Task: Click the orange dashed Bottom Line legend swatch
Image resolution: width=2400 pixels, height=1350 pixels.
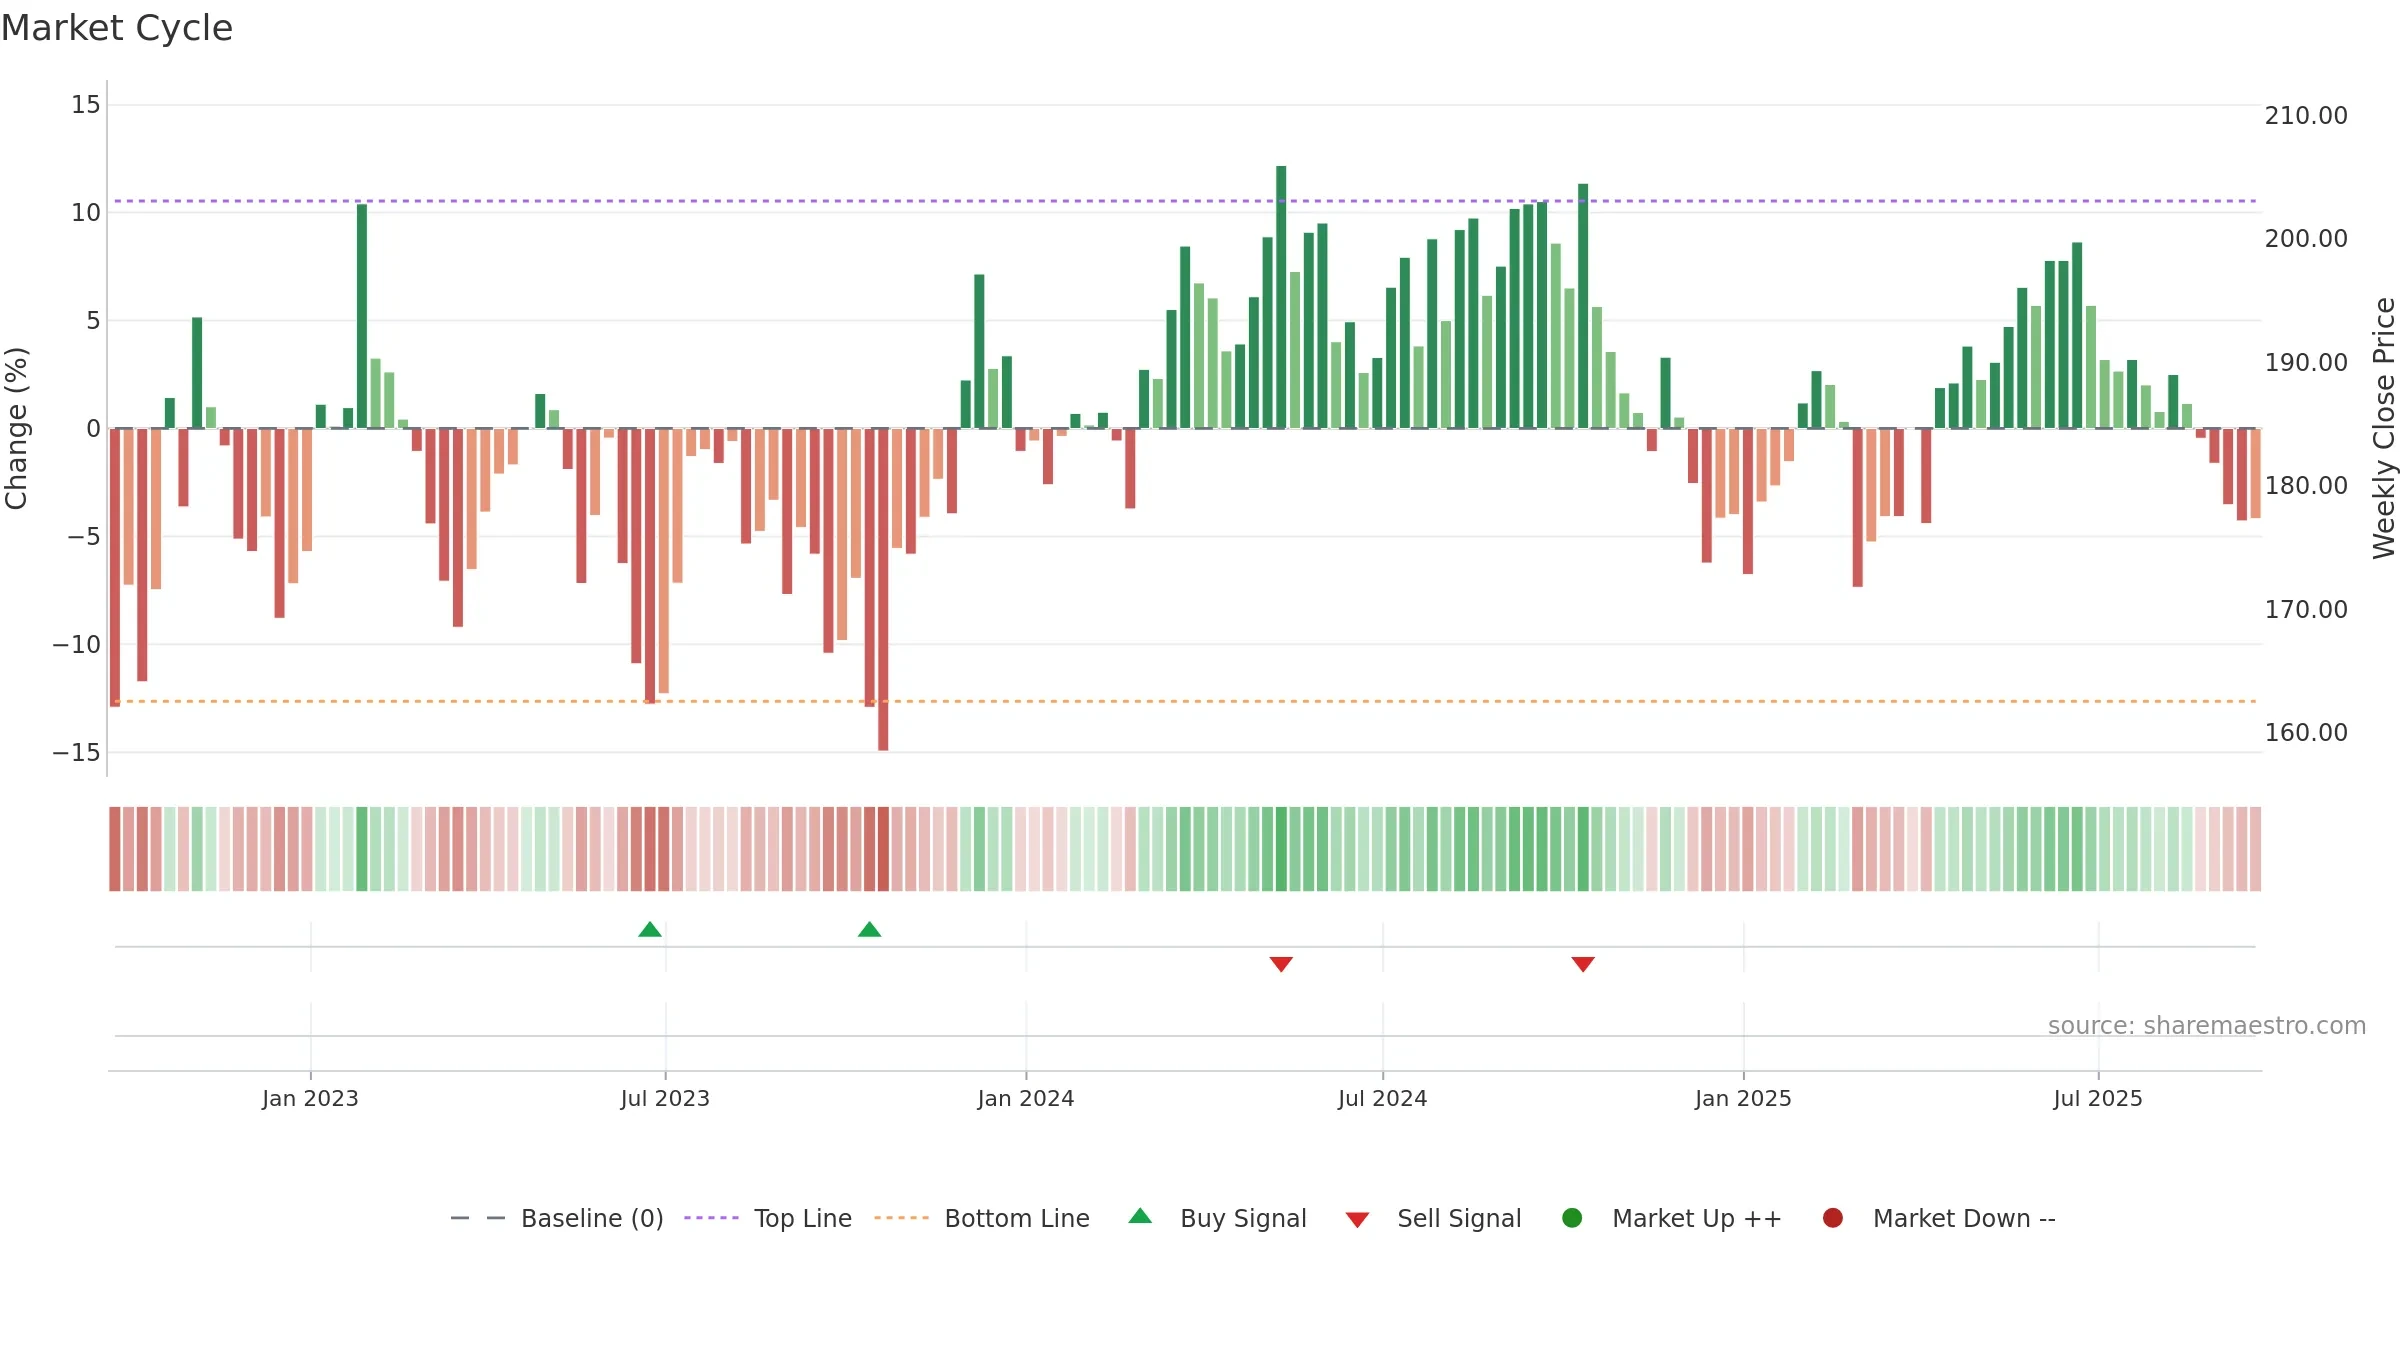Action: (901, 1218)
